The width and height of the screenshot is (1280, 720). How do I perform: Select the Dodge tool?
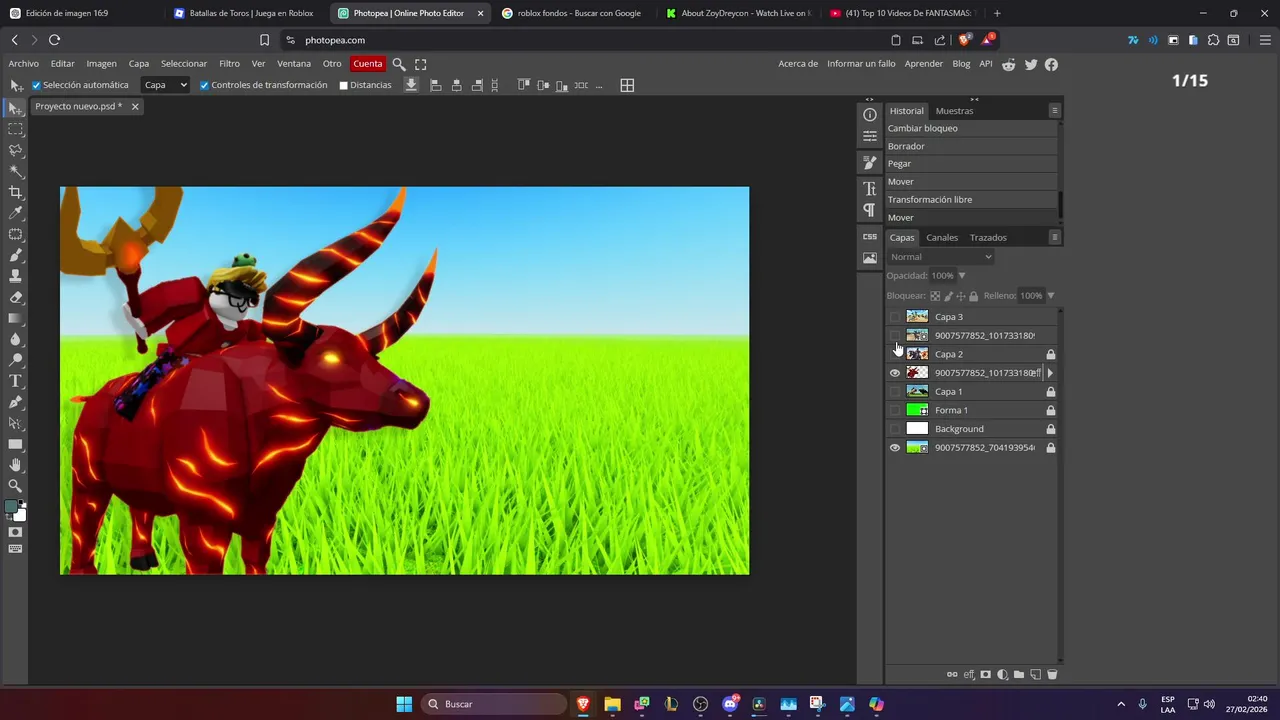click(x=15, y=360)
